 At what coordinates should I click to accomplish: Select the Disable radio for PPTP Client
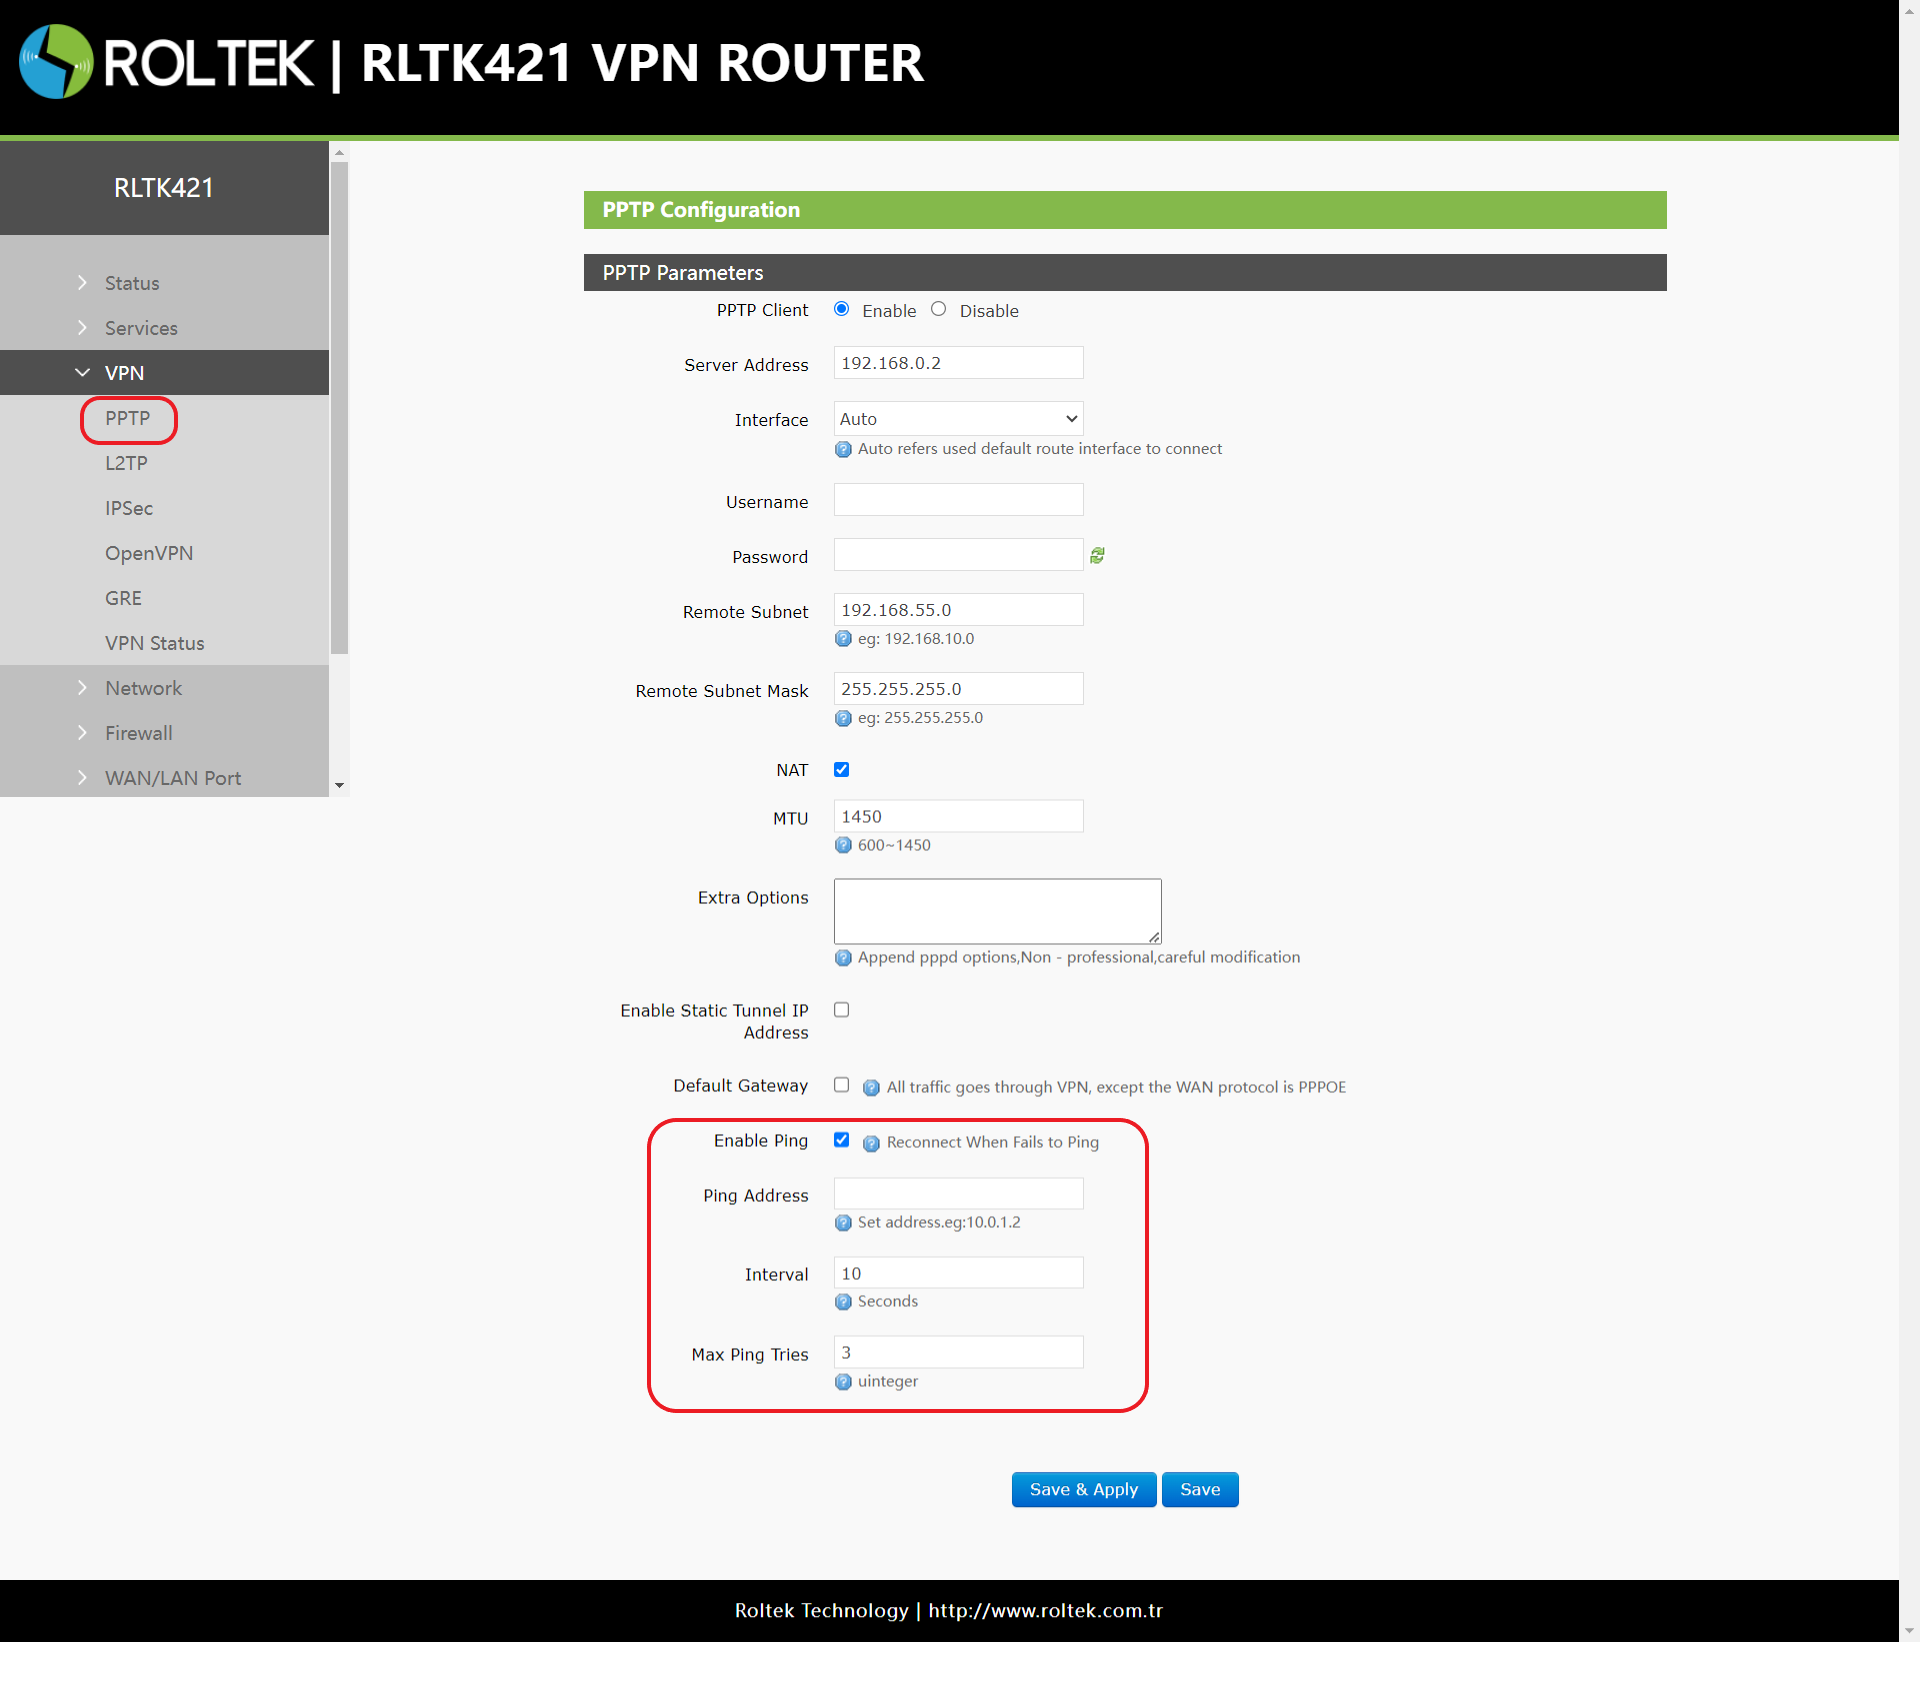(938, 310)
